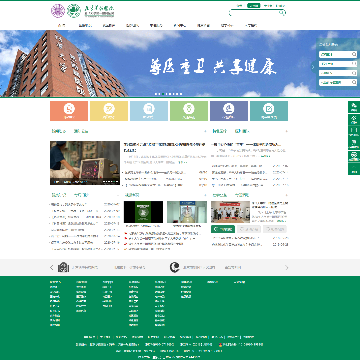Click the building-shaped partner logo in links strip
Screen dimensions: 360x360
(63, 267)
